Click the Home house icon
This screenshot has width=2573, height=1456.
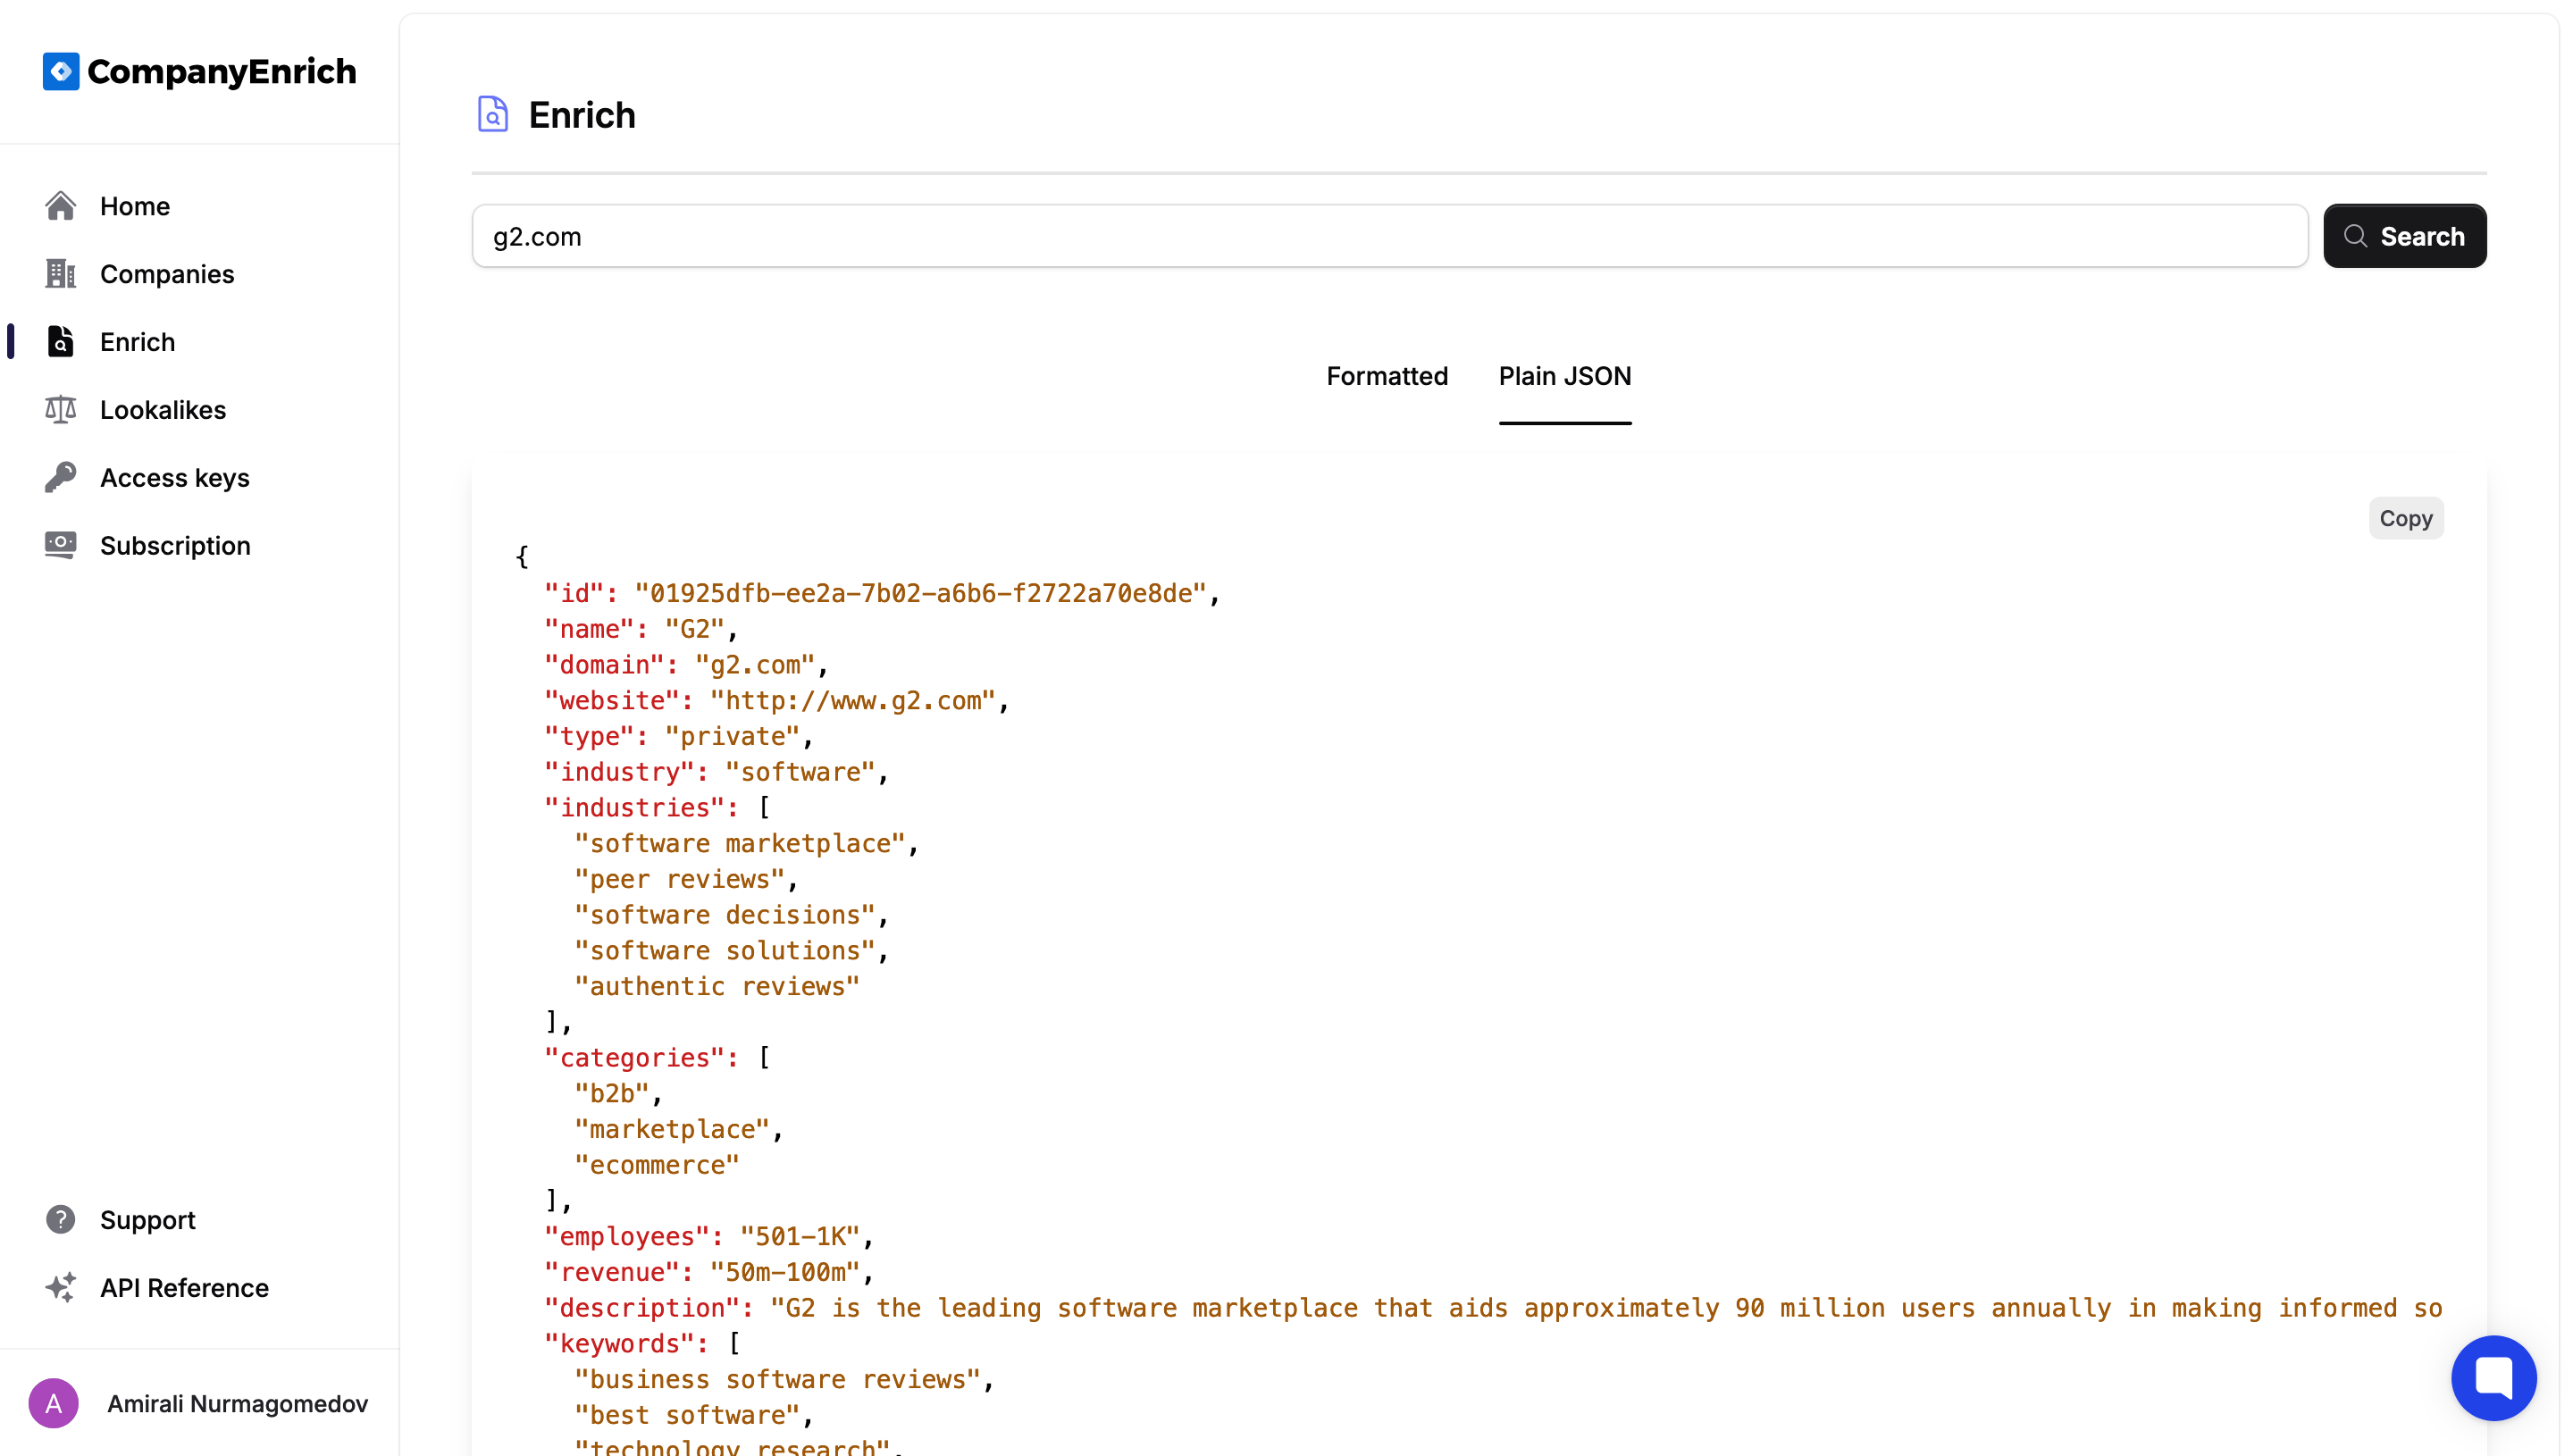(61, 206)
